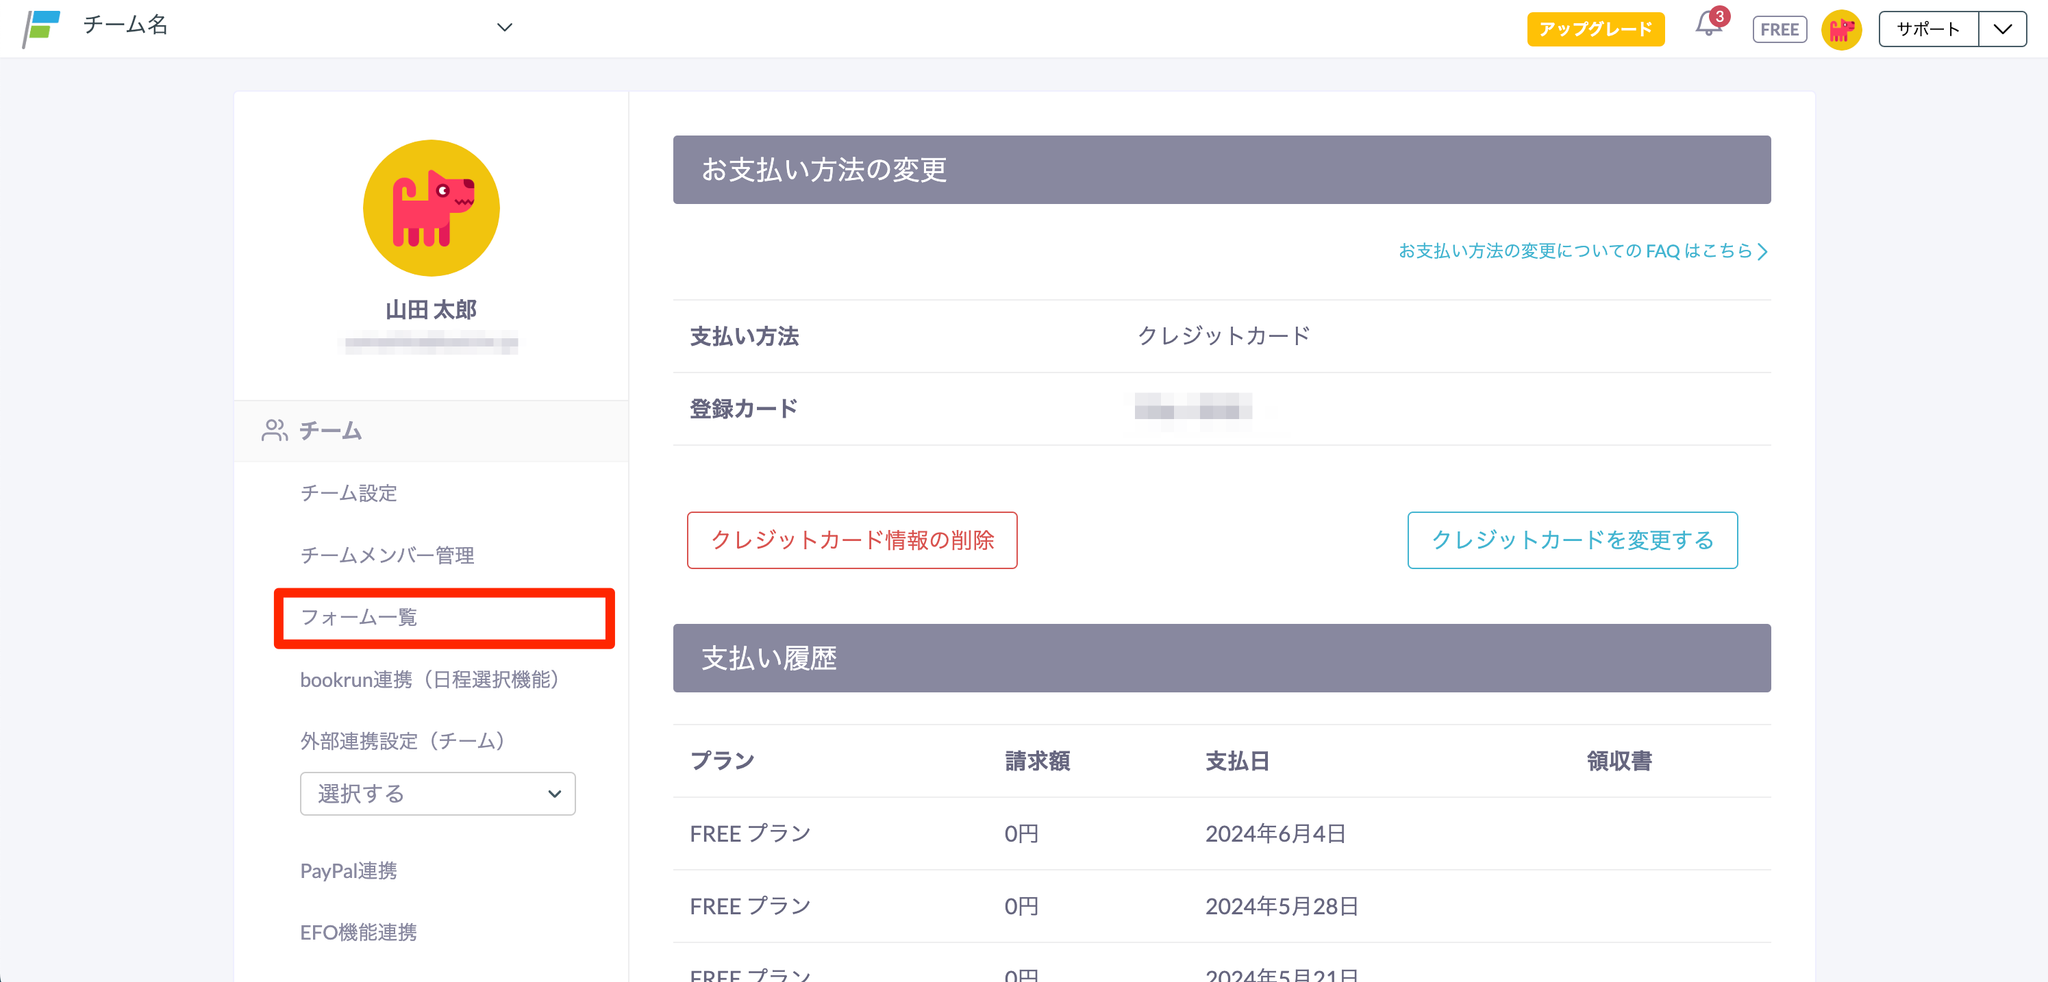
Task: Open チーム設定 in sidebar
Action: click(349, 493)
